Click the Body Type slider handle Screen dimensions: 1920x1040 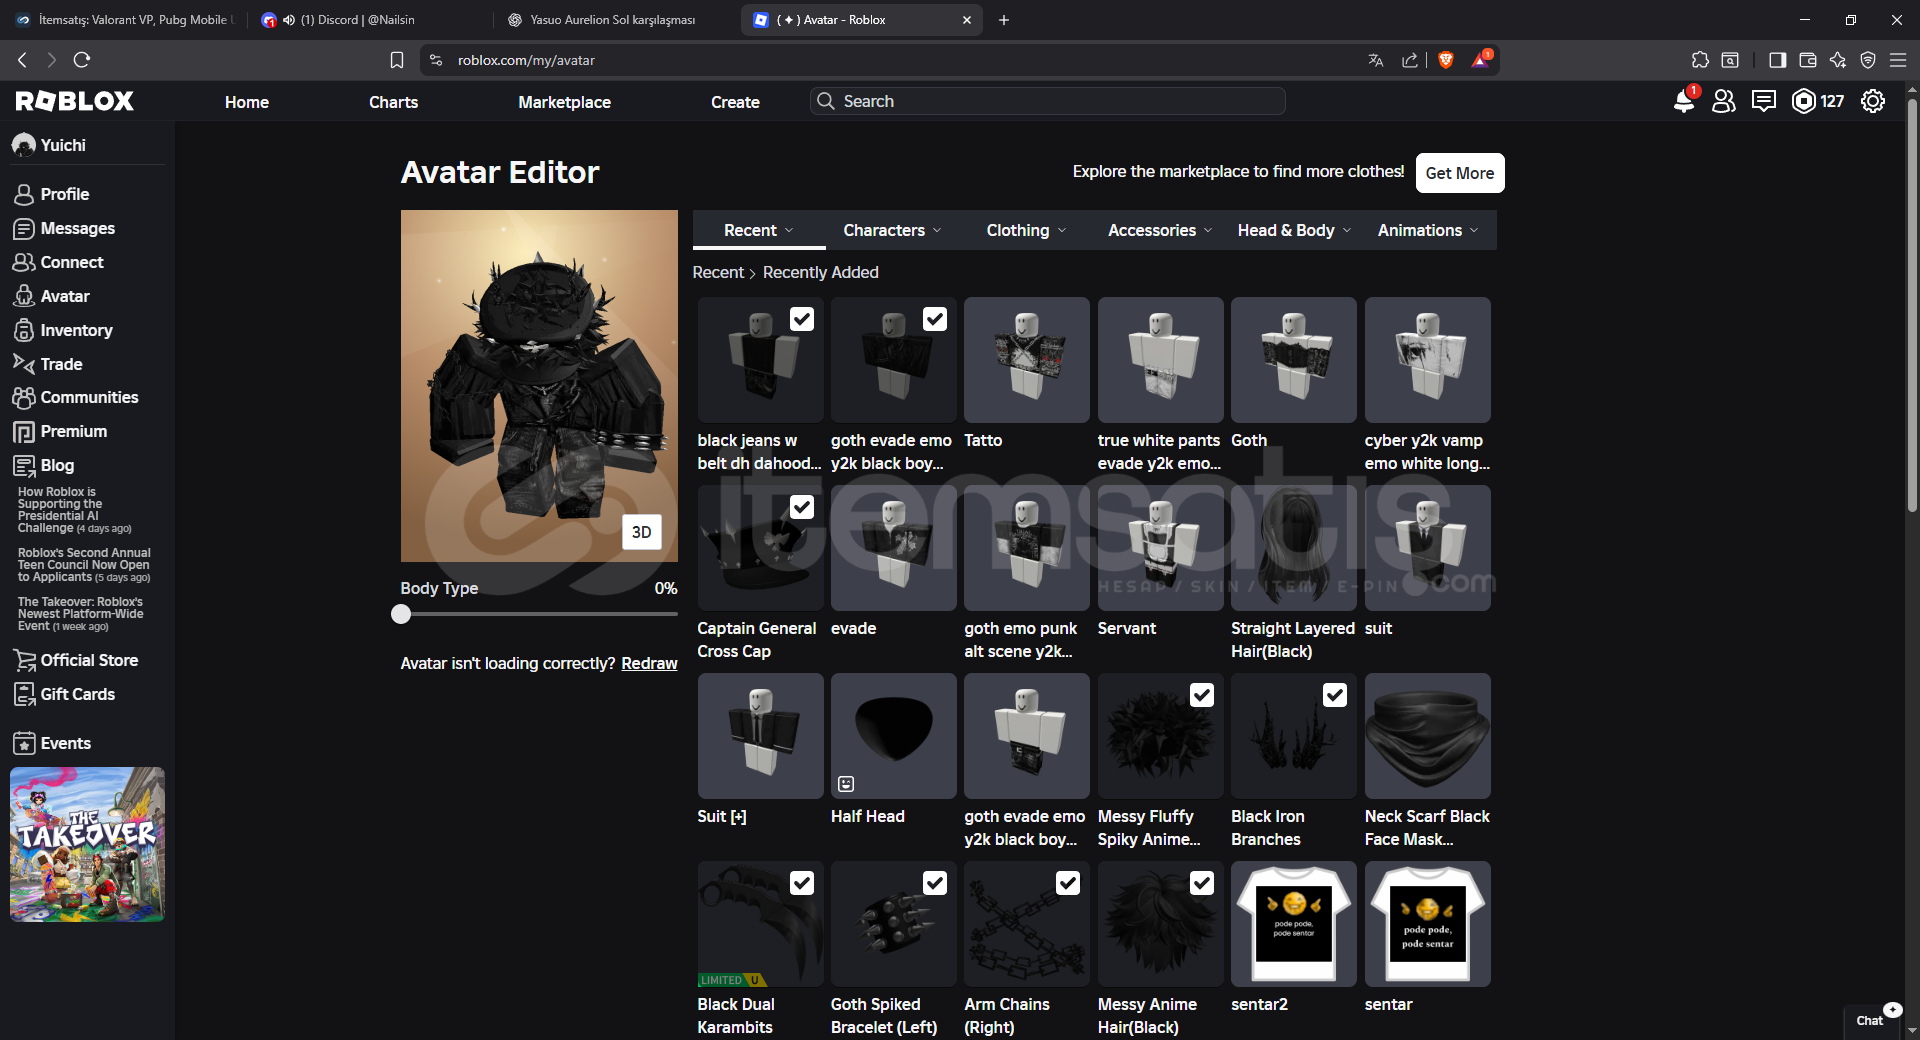[401, 614]
